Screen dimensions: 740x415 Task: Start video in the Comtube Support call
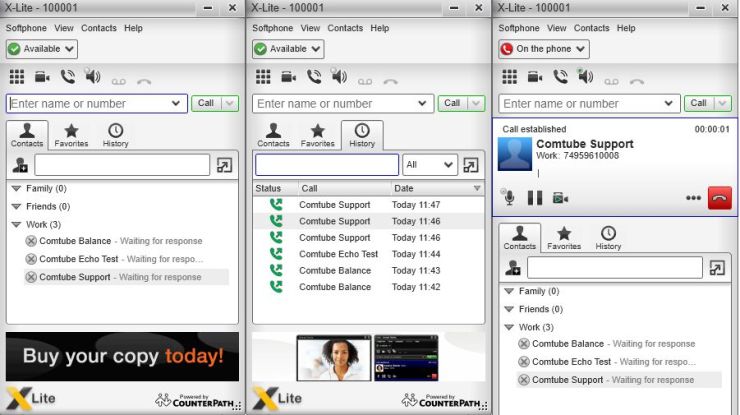point(560,198)
